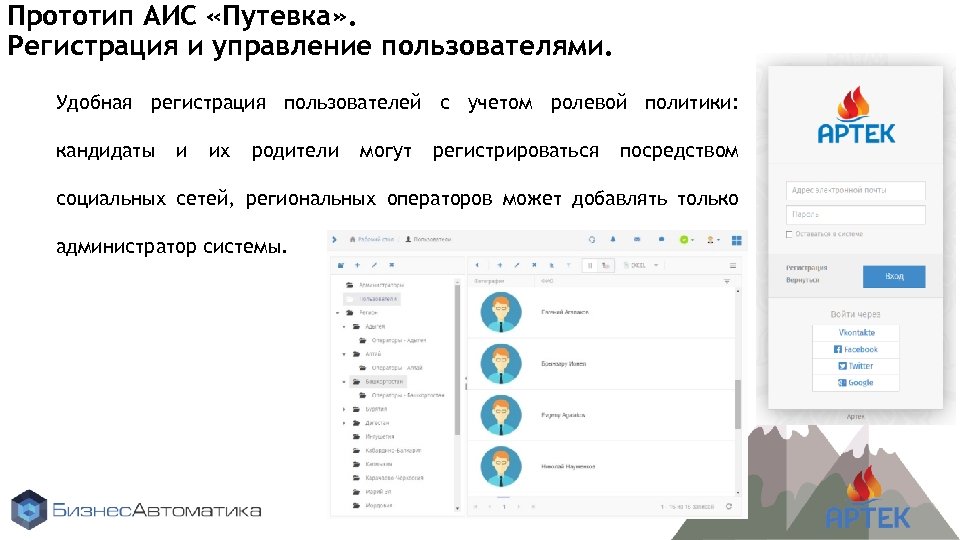Open Николай Науменко's avatar photo

pyautogui.click(x=501, y=467)
